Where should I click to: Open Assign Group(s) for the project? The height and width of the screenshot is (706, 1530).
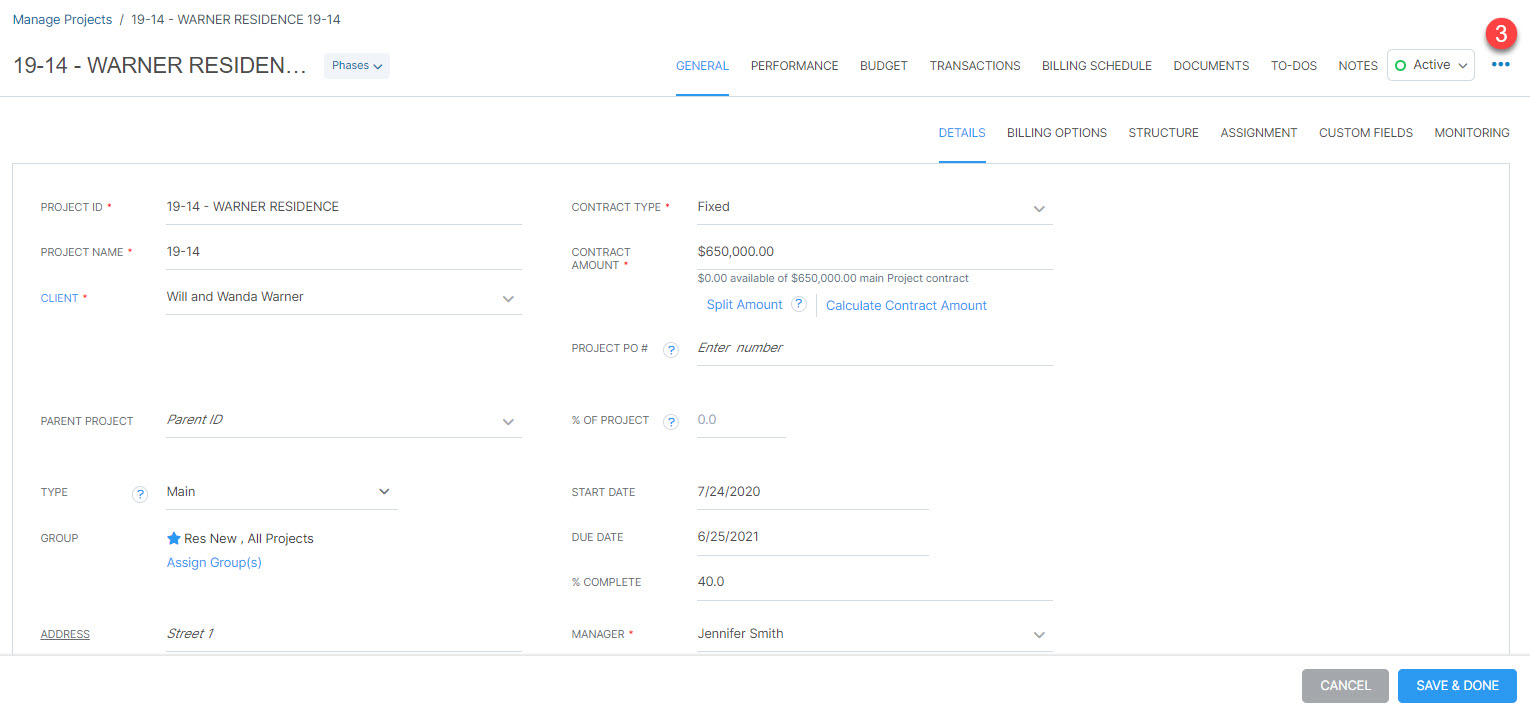[214, 562]
